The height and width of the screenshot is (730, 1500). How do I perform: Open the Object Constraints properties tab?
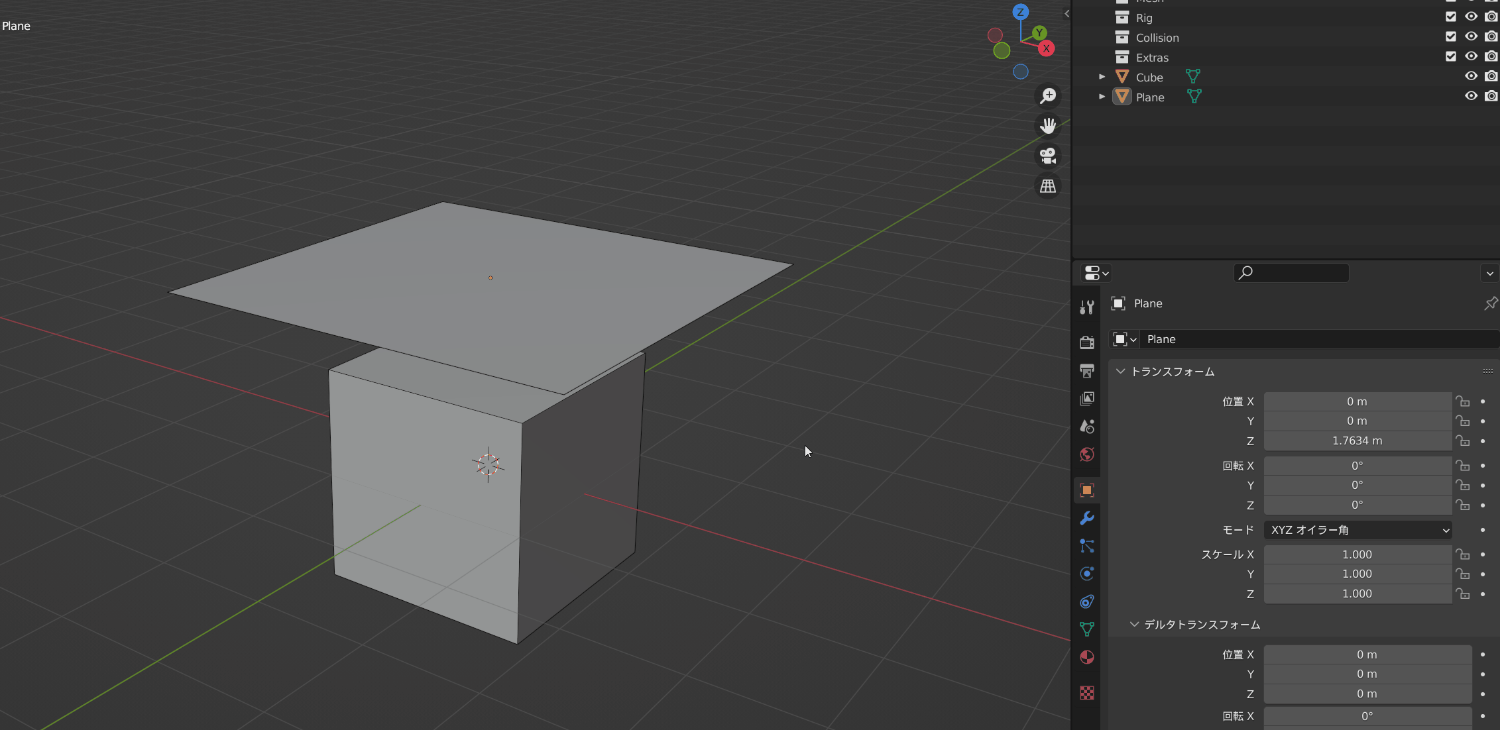[1087, 602]
